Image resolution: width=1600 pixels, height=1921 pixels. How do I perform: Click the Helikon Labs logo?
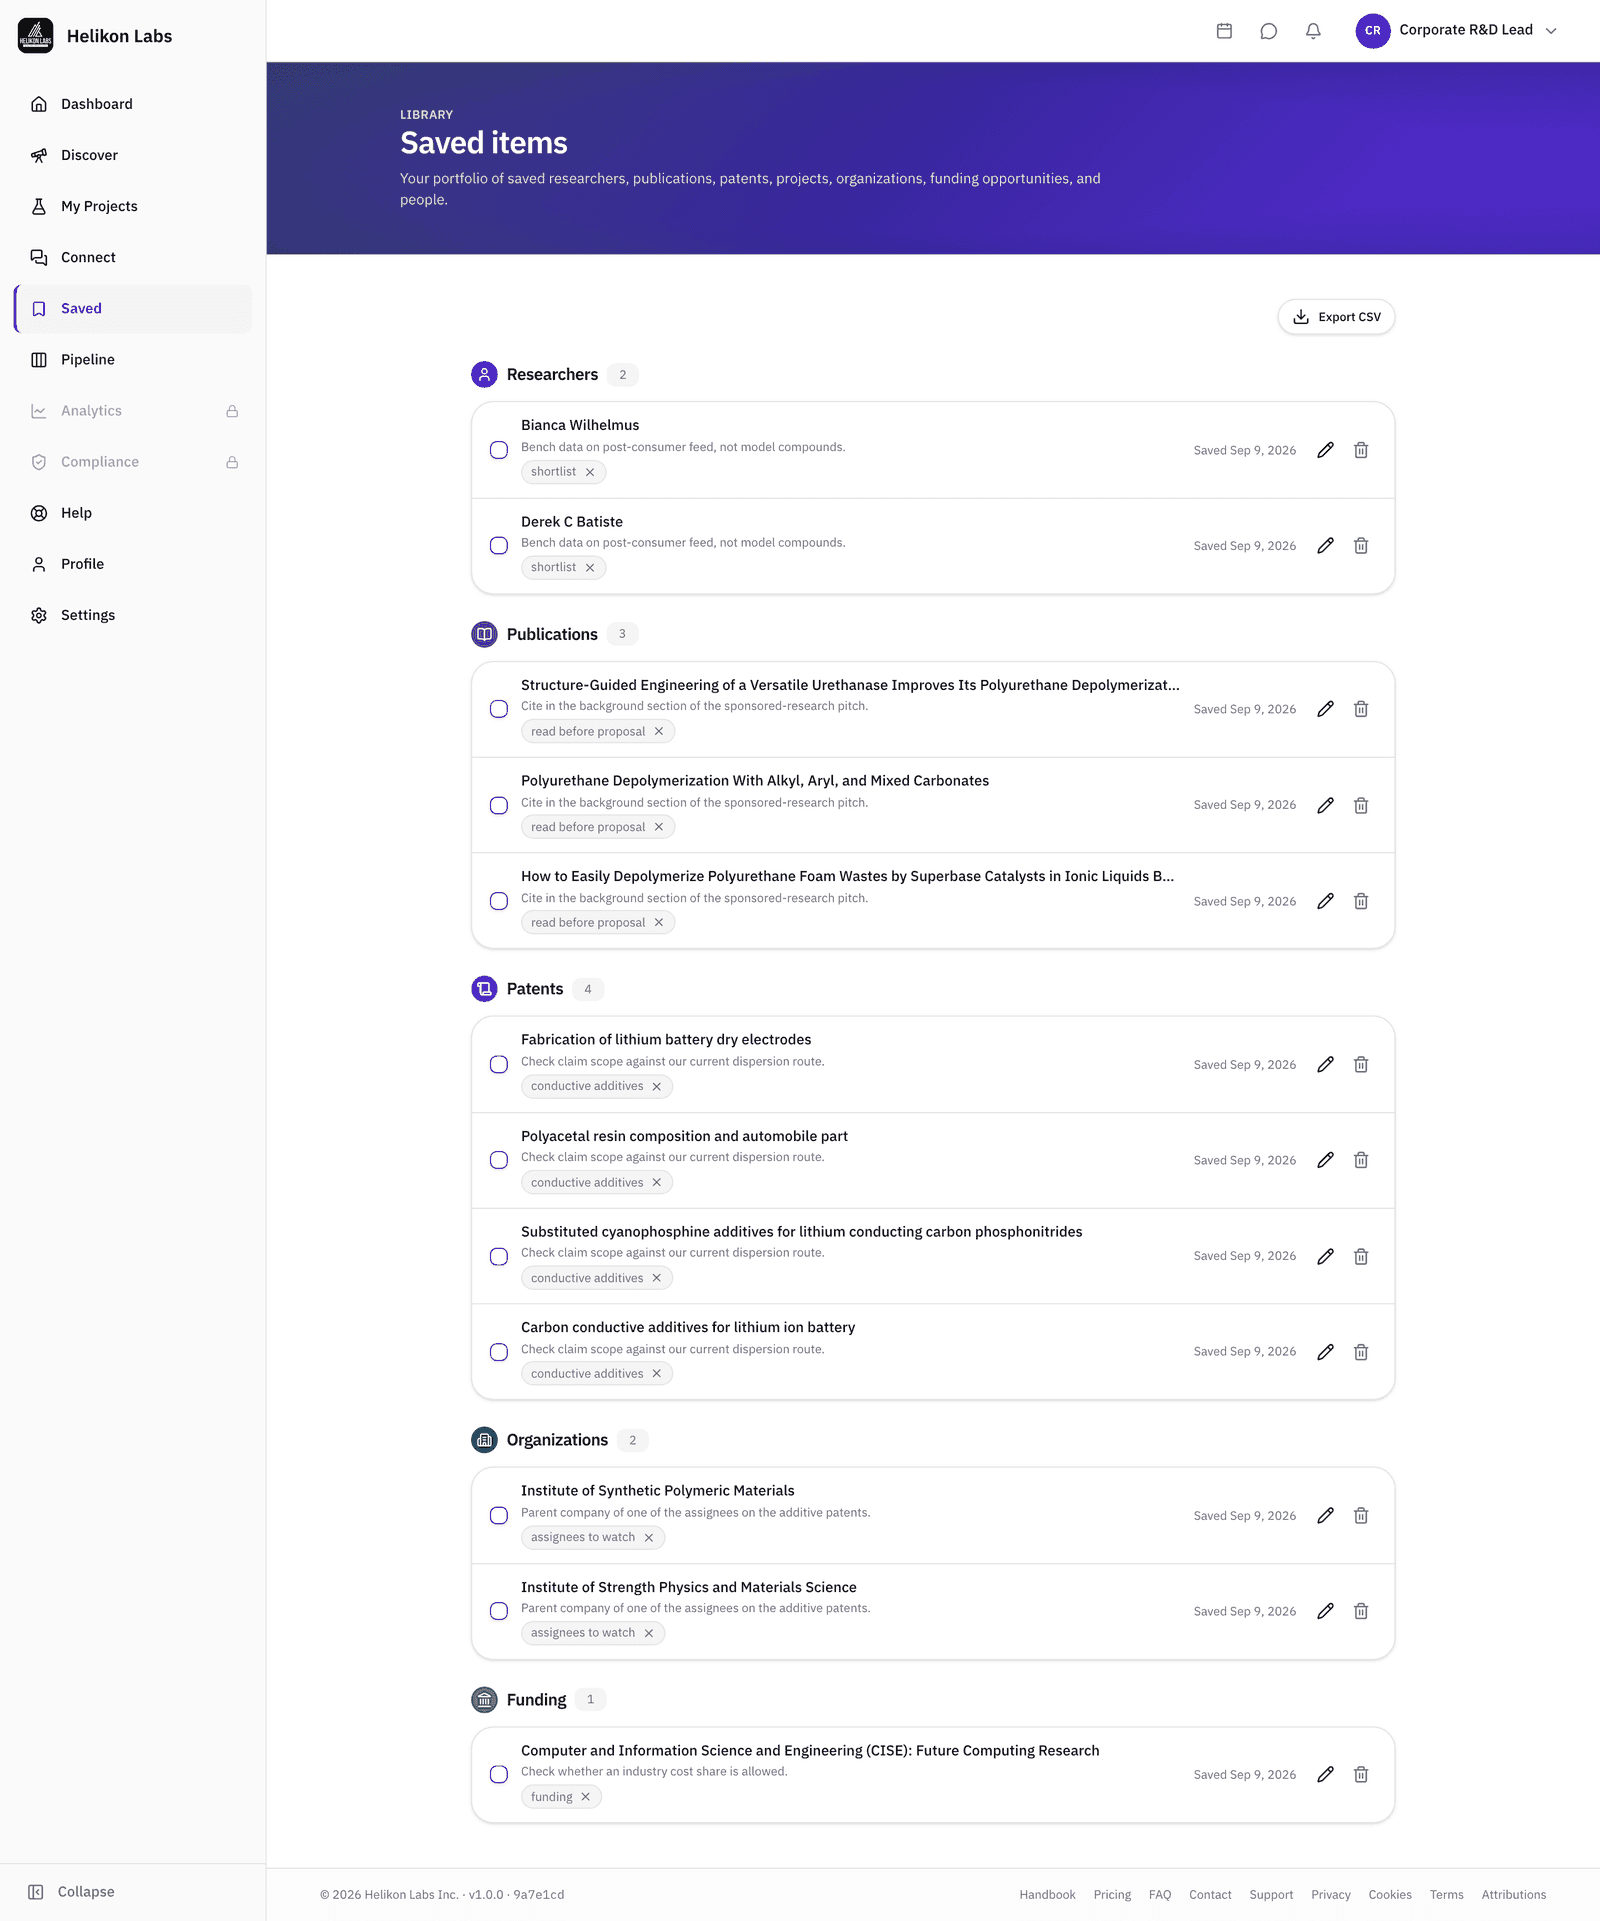(35, 36)
